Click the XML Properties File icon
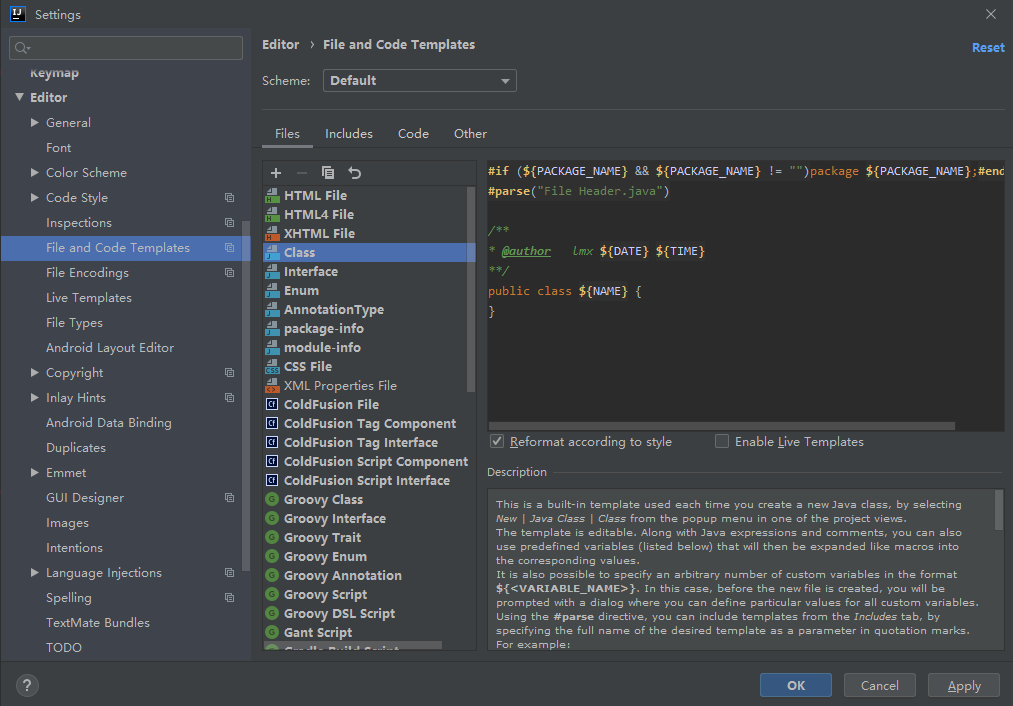This screenshot has width=1013, height=706. click(272, 386)
